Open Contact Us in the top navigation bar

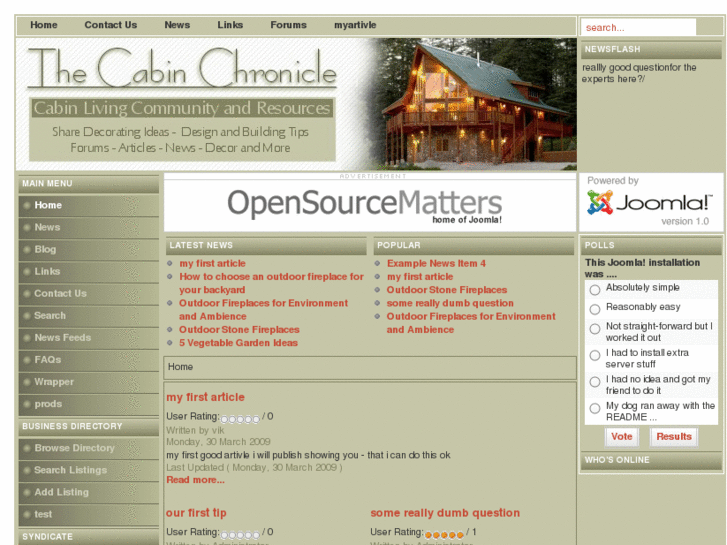[110, 25]
